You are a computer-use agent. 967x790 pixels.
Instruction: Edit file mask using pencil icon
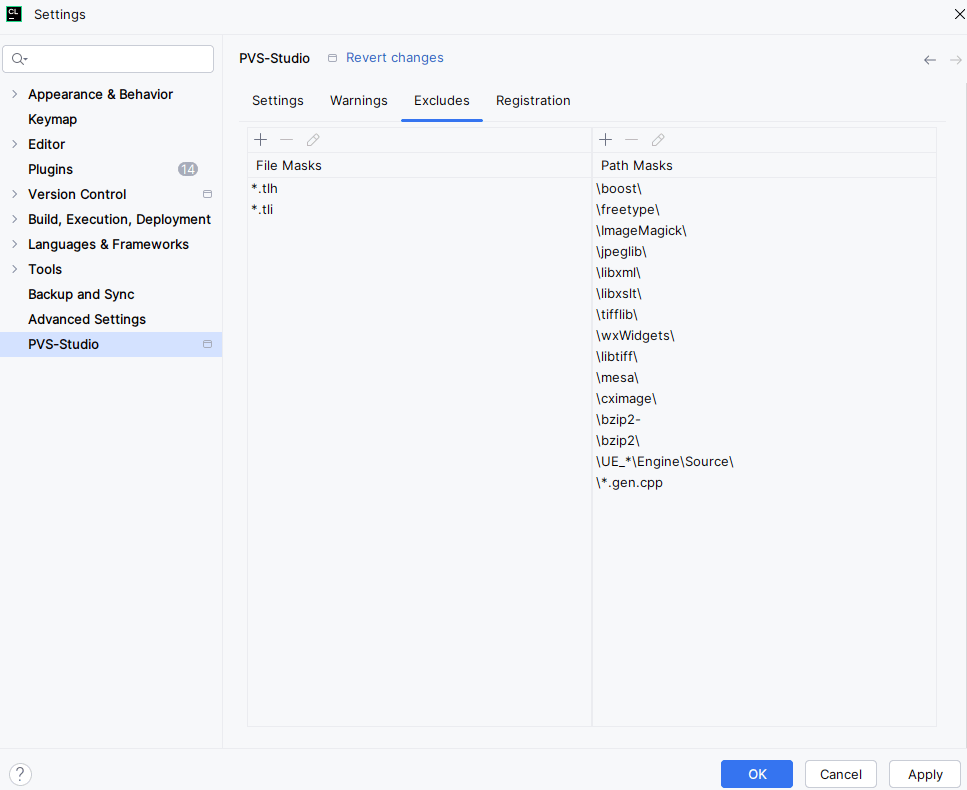313,140
